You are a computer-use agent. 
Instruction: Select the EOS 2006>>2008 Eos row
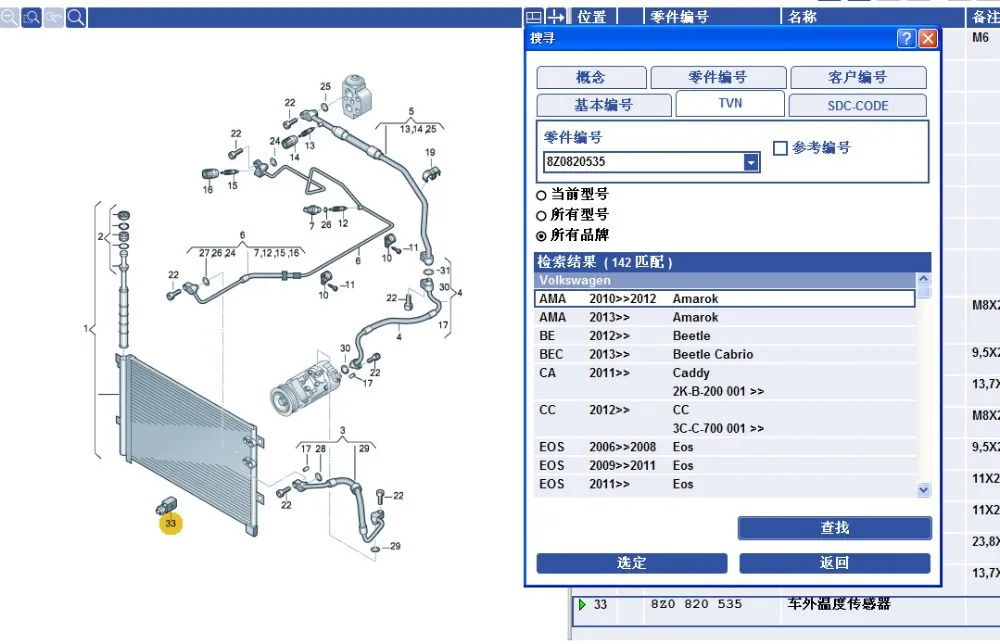pyautogui.click(x=724, y=446)
